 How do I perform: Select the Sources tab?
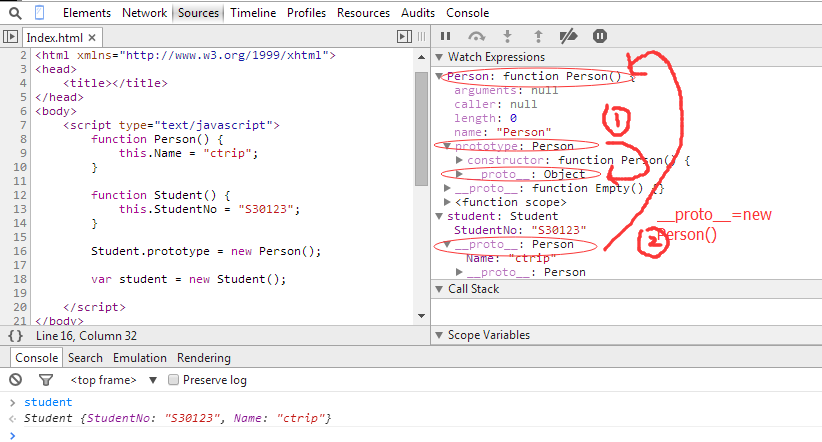pyautogui.click(x=198, y=13)
